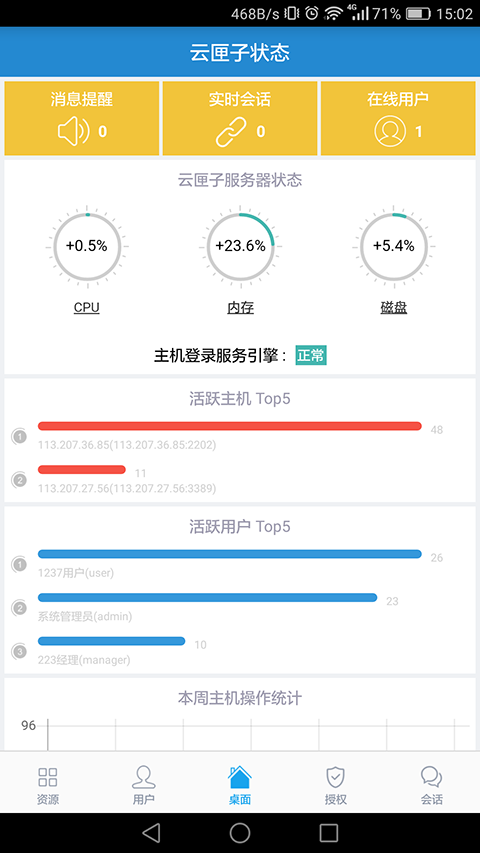Click the CPU underlined link

[87, 307]
